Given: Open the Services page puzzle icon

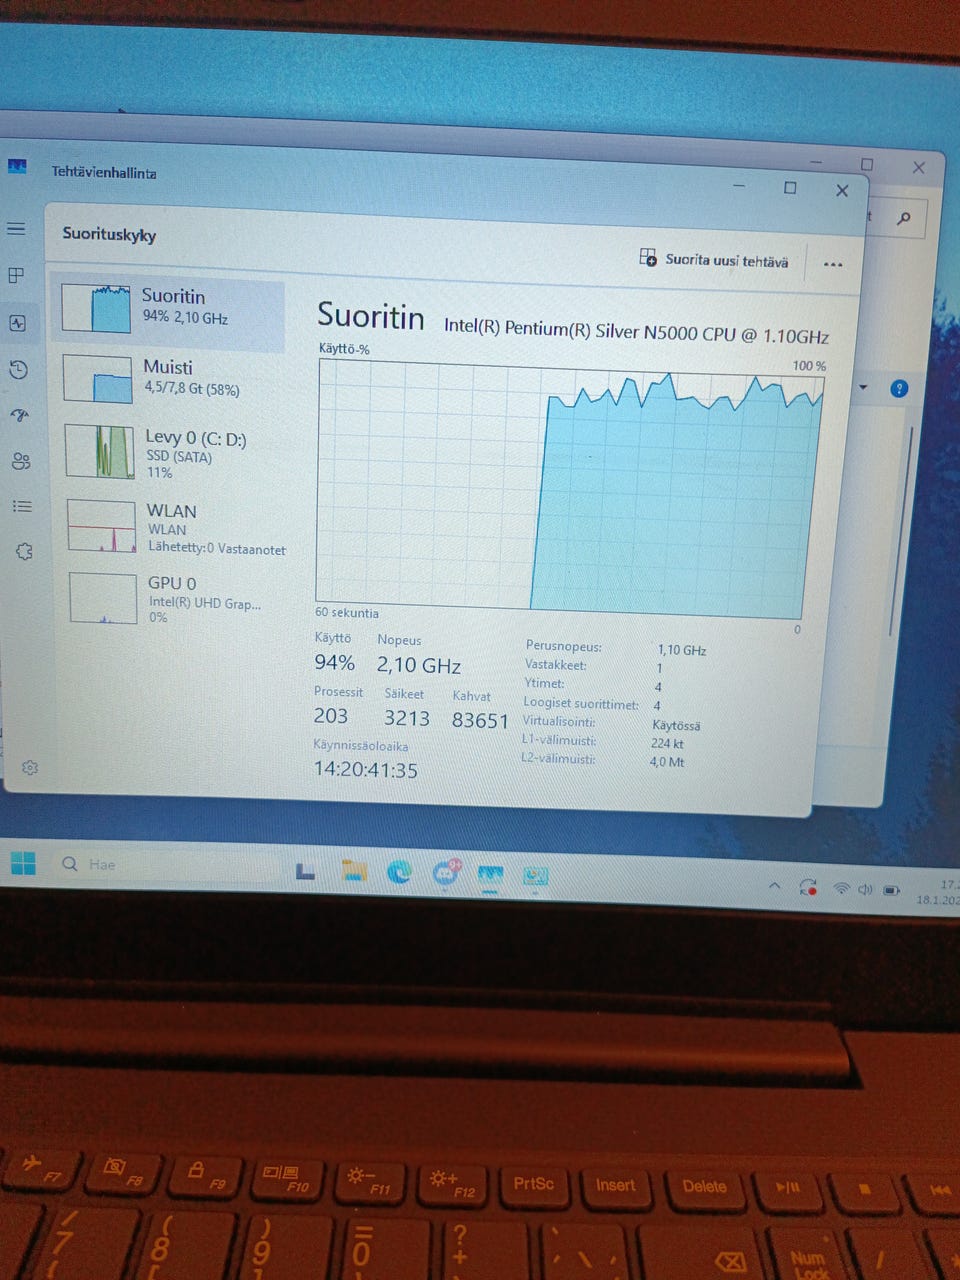Looking at the screenshot, I should coord(24,551).
